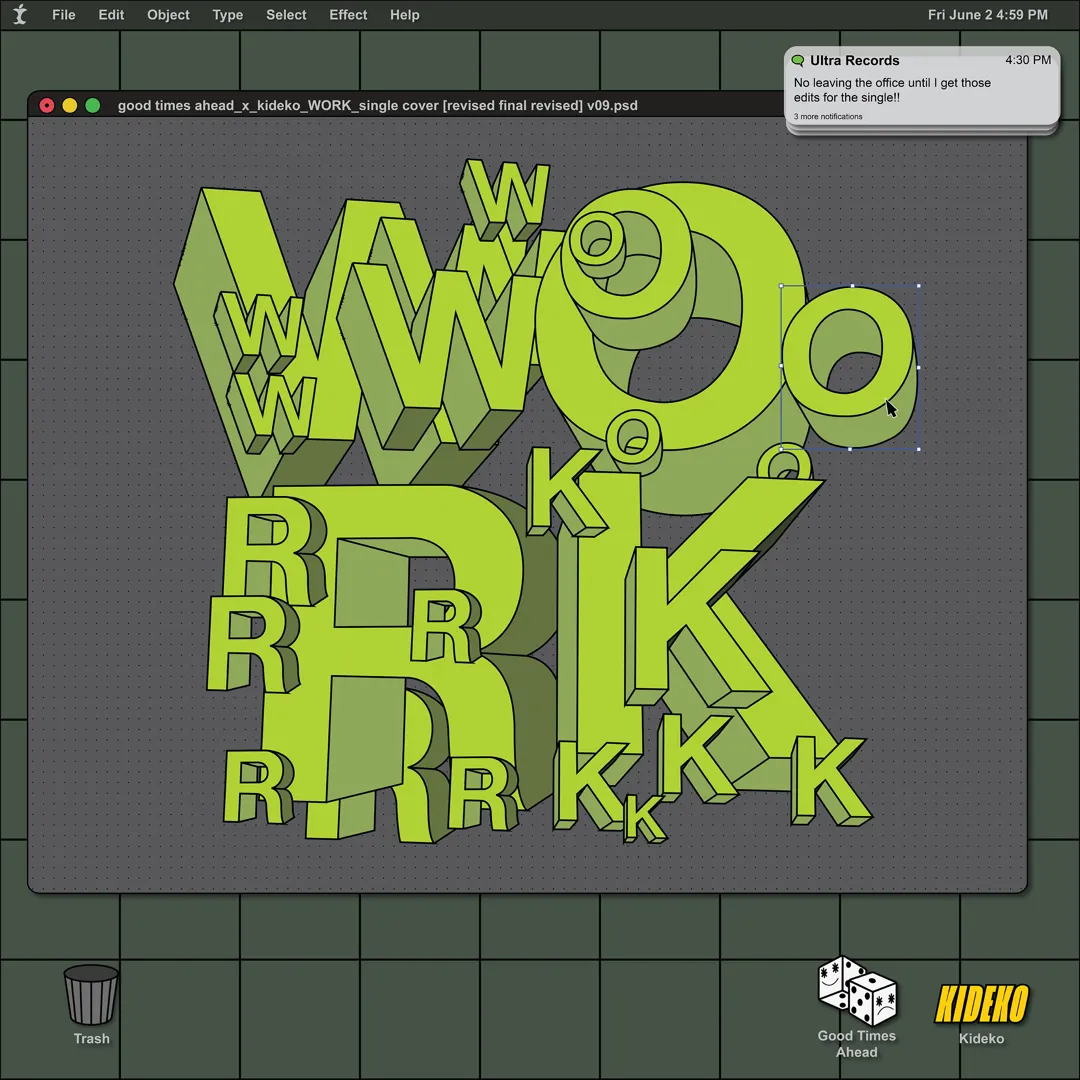1080x1080 pixels.
Task: Expand the '3 more notifications' link
Action: click(828, 117)
